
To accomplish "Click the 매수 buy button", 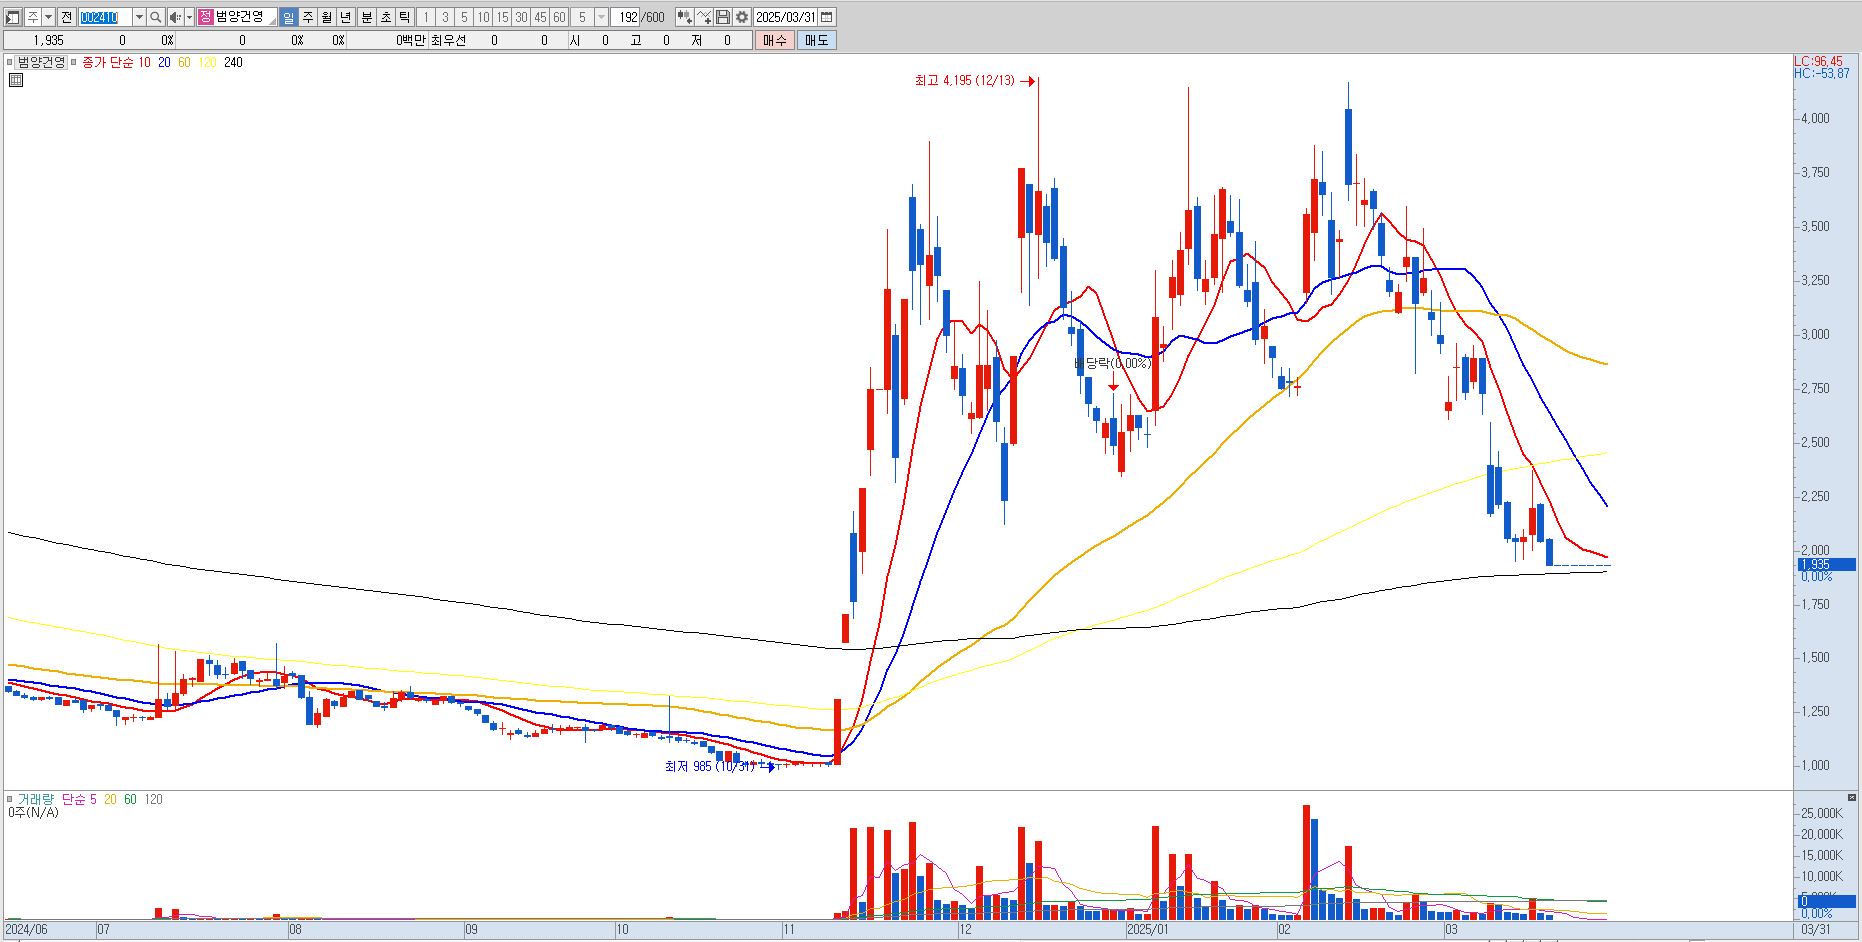I will [x=775, y=40].
